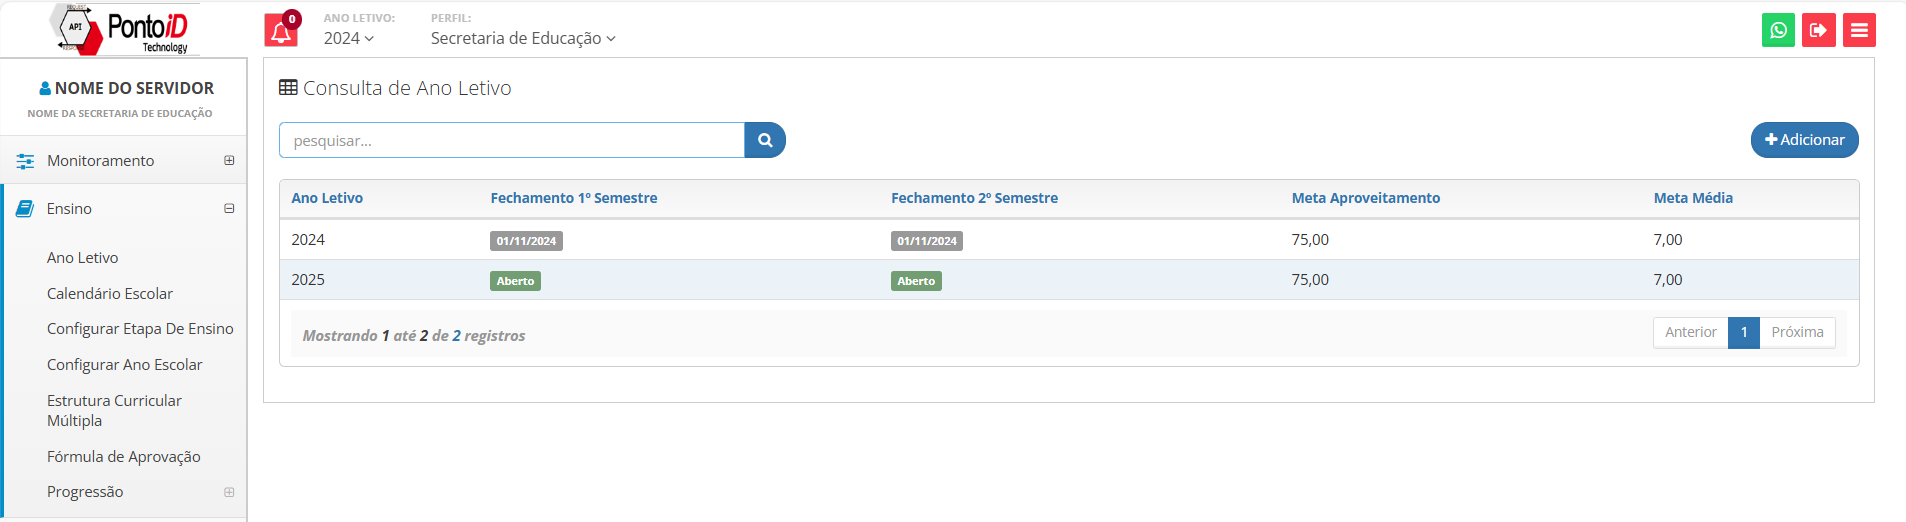Click the magnifier search button
Image resolution: width=1906 pixels, height=522 pixels.
[765, 141]
